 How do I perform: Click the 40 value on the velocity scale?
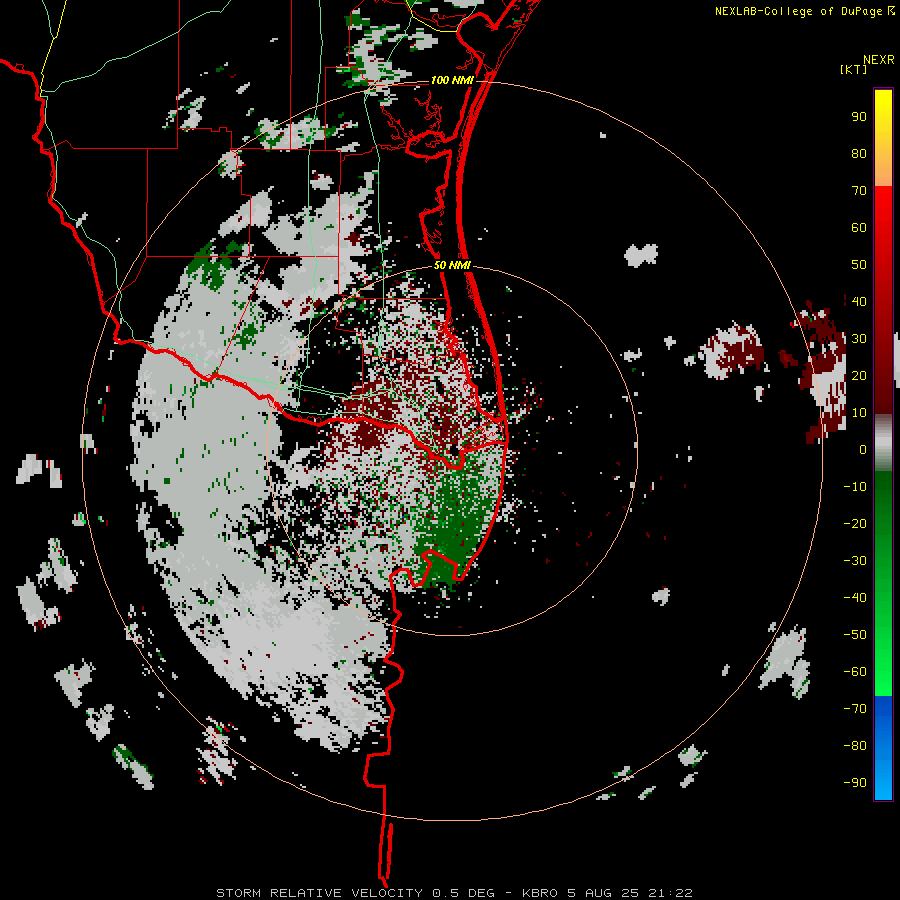coord(859,302)
